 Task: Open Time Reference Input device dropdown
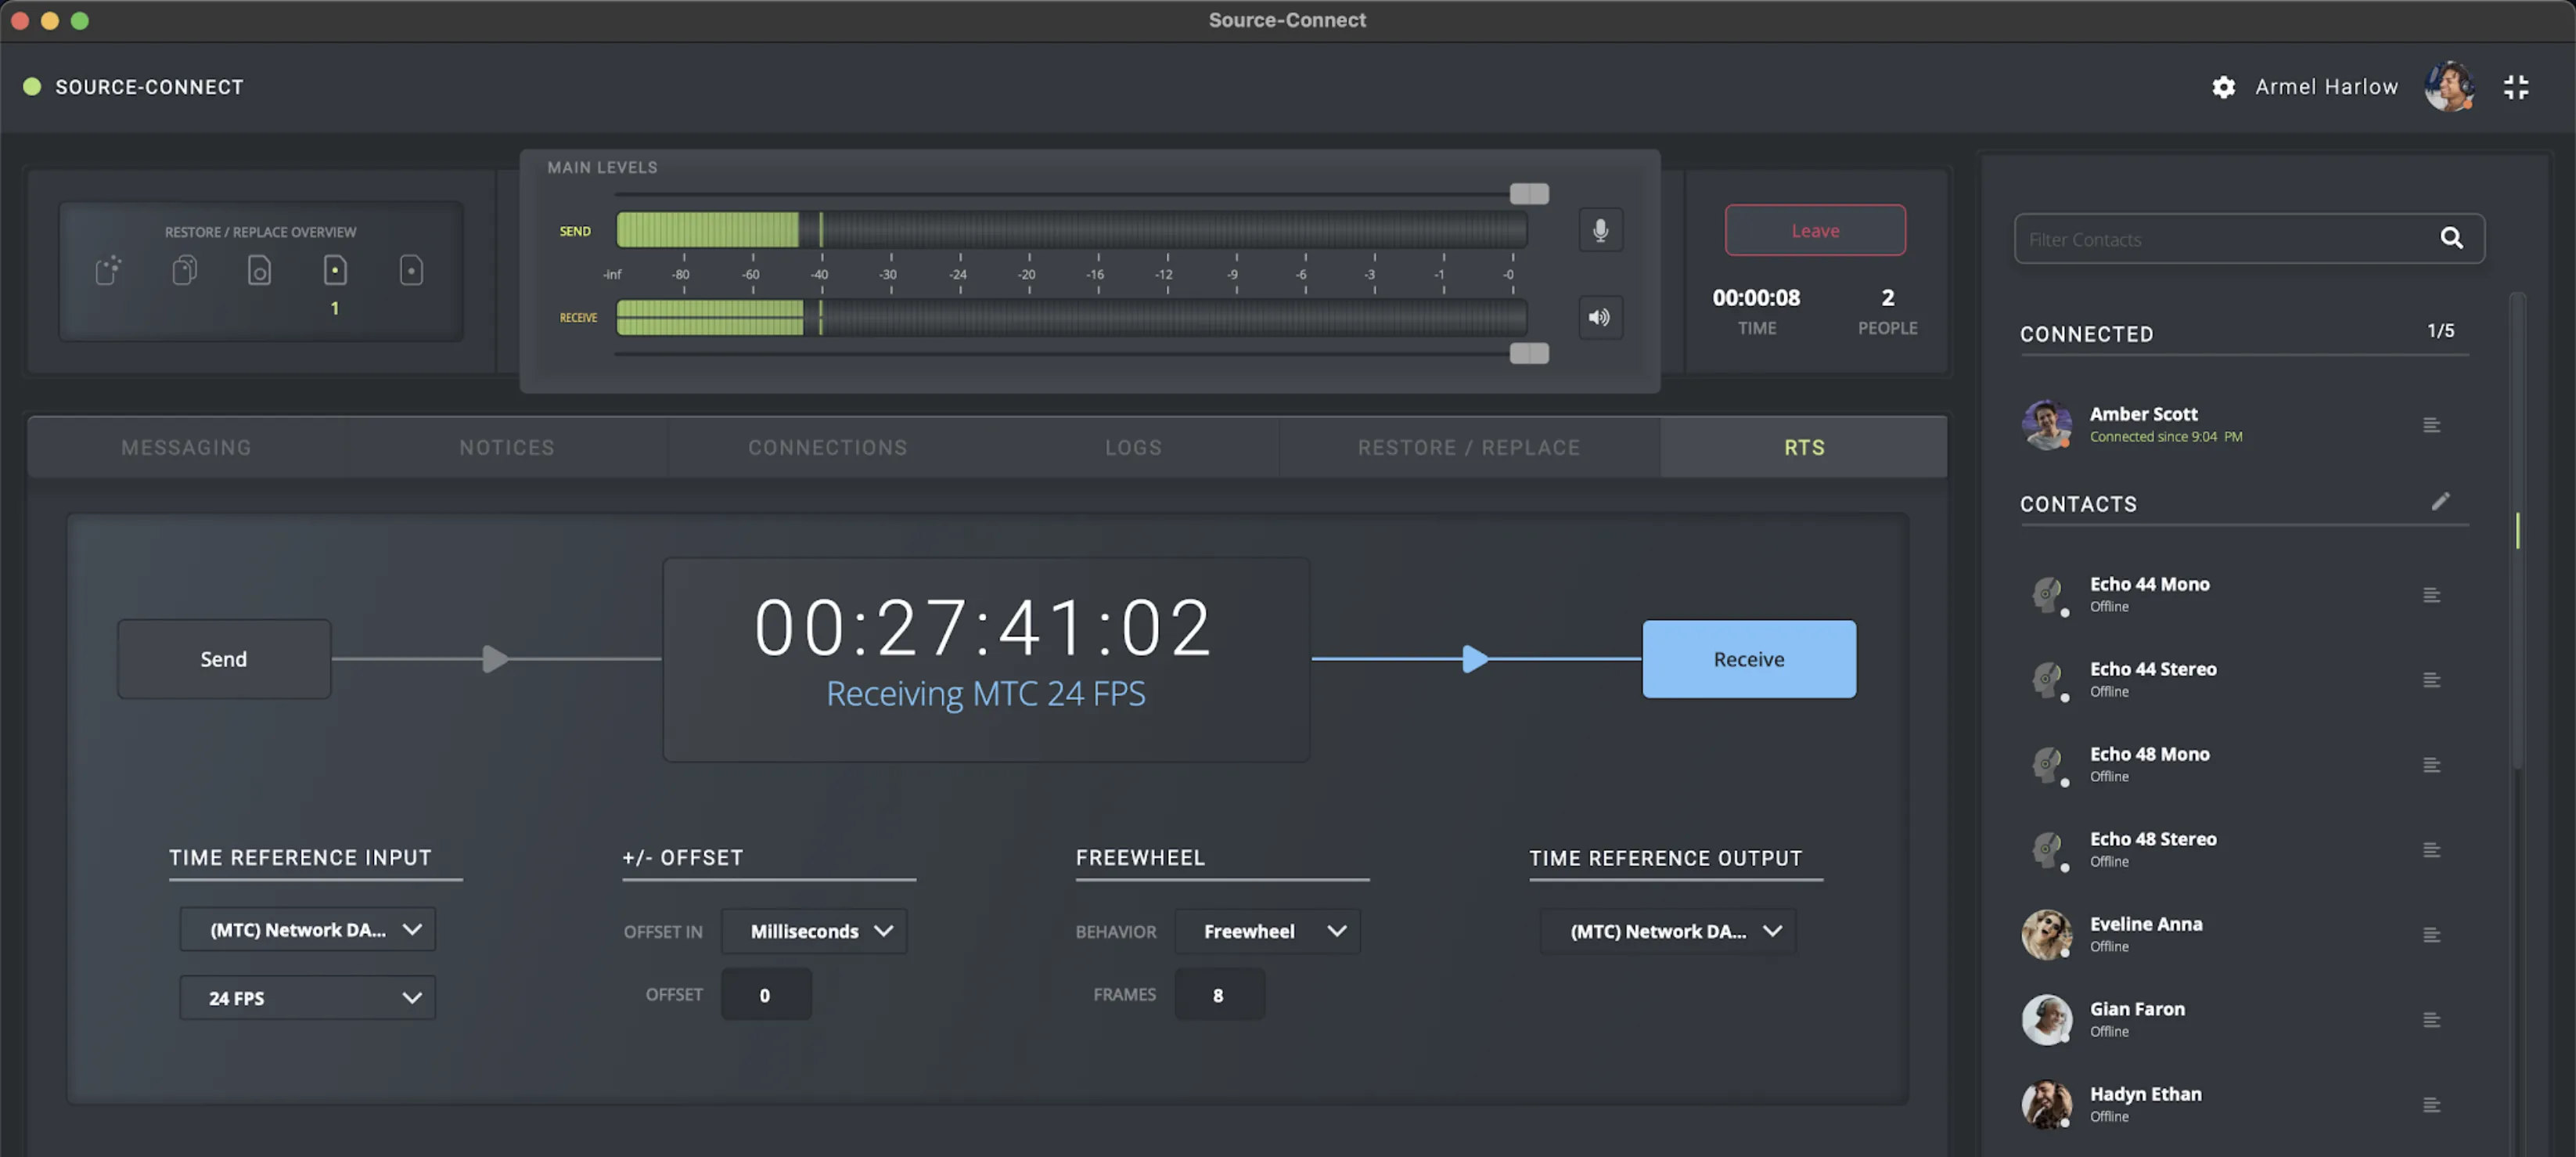pyautogui.click(x=308, y=929)
